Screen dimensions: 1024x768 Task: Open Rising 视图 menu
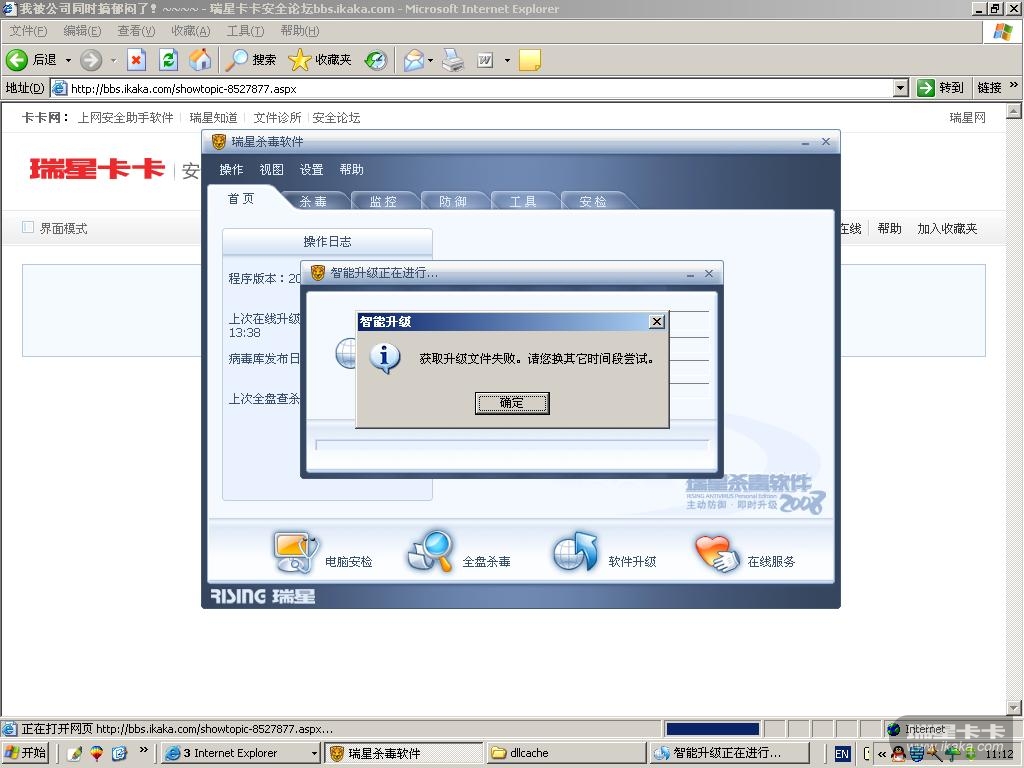tap(272, 170)
